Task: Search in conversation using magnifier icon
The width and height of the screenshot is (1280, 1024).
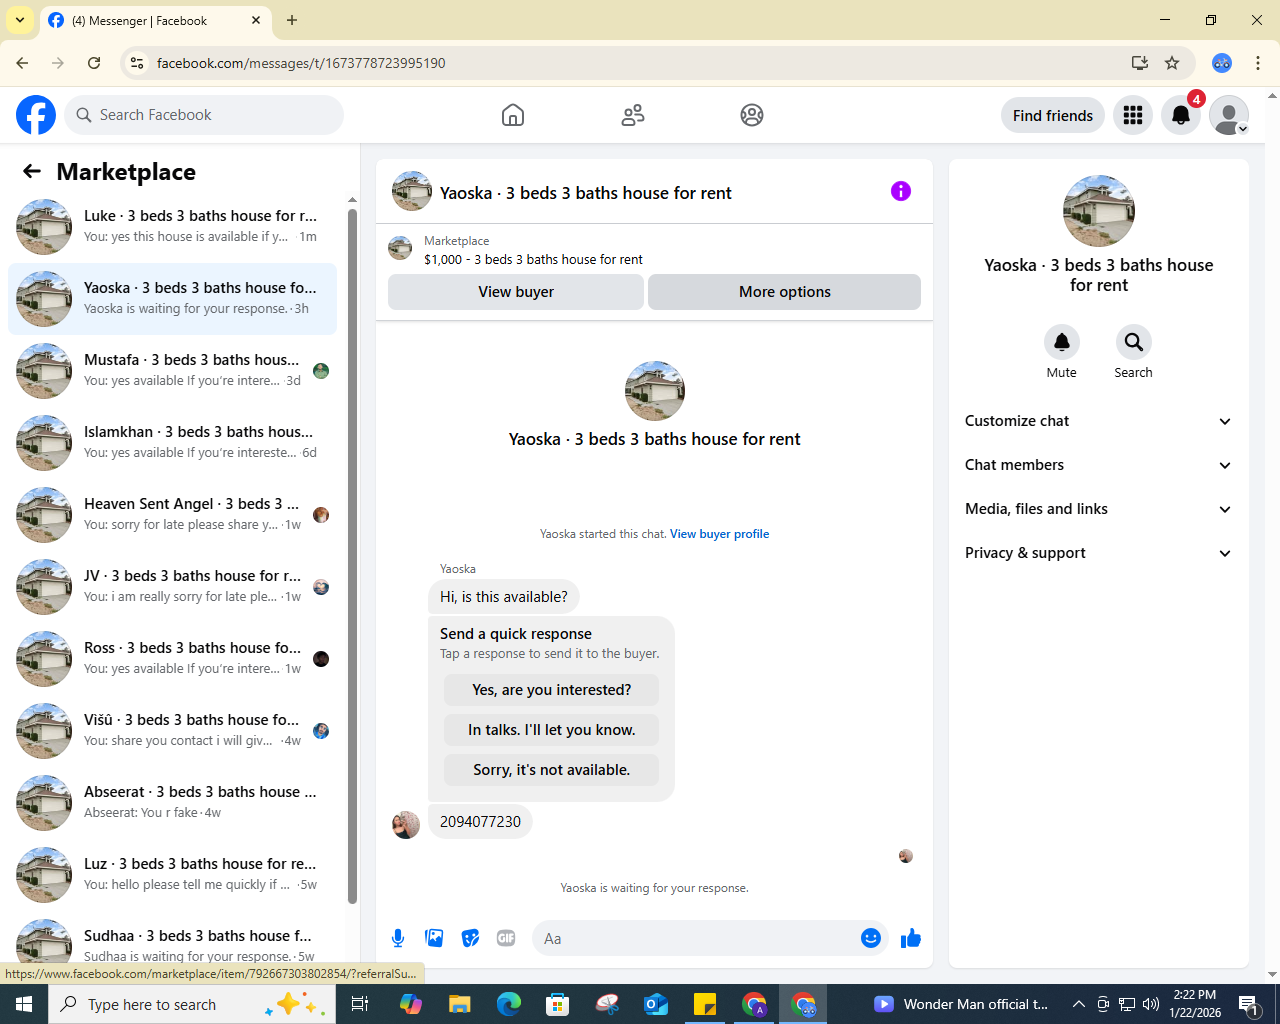Action: point(1134,342)
